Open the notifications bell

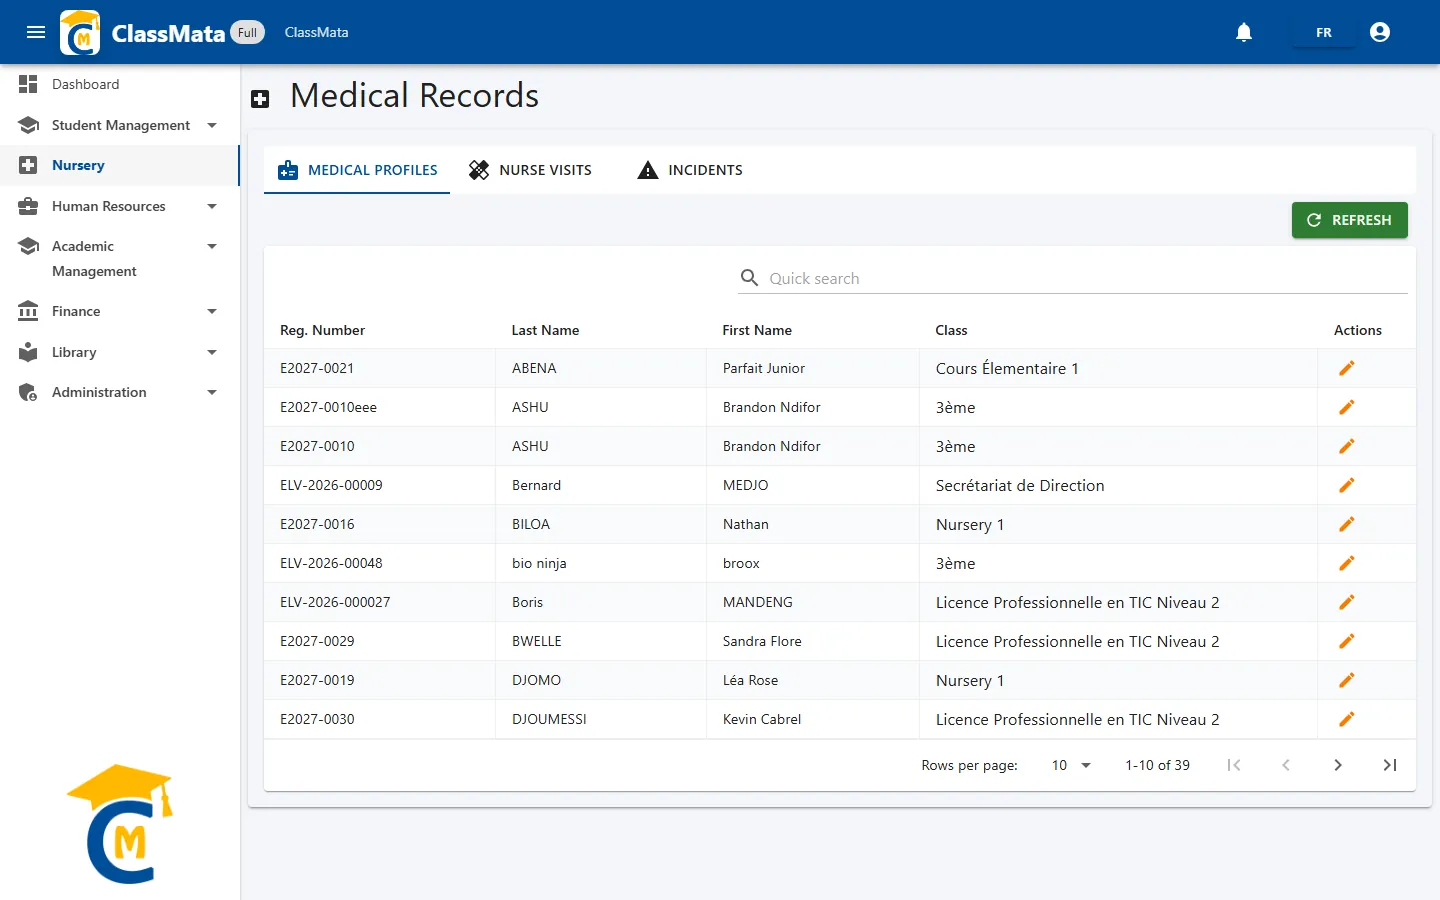pyautogui.click(x=1244, y=32)
